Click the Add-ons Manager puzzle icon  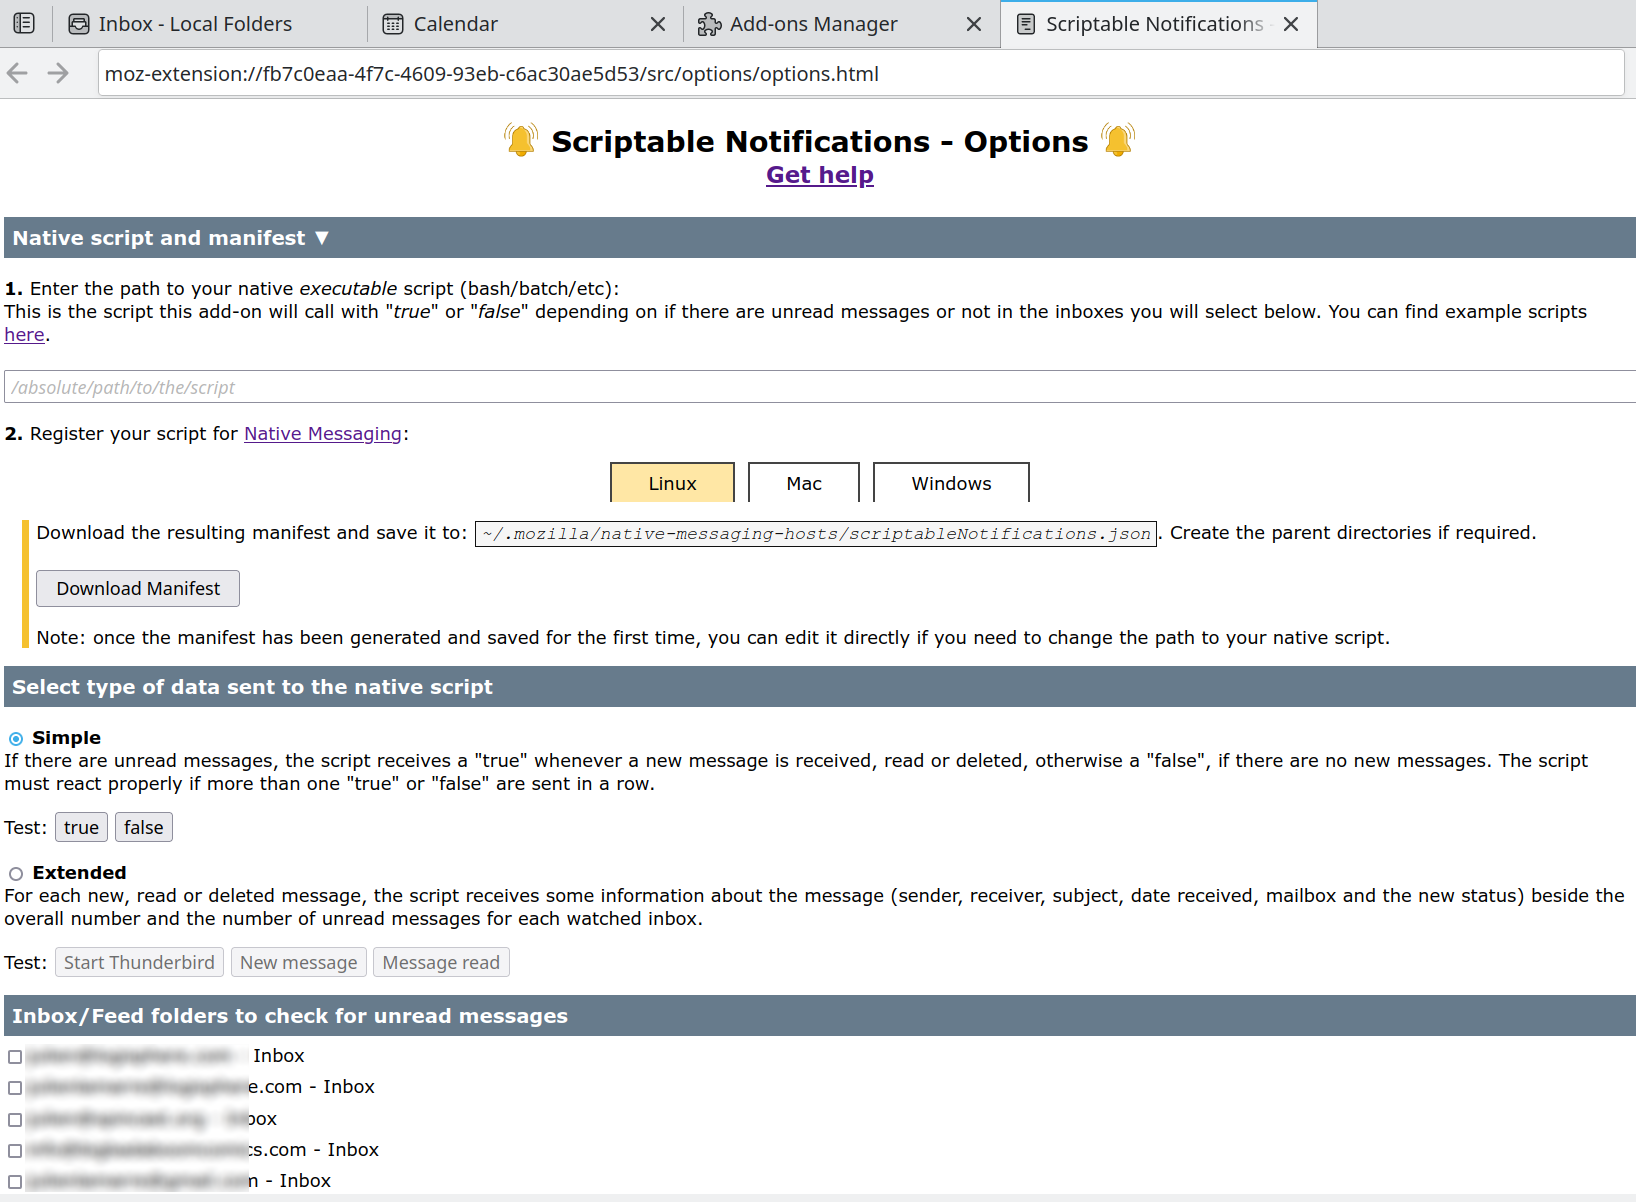click(709, 24)
